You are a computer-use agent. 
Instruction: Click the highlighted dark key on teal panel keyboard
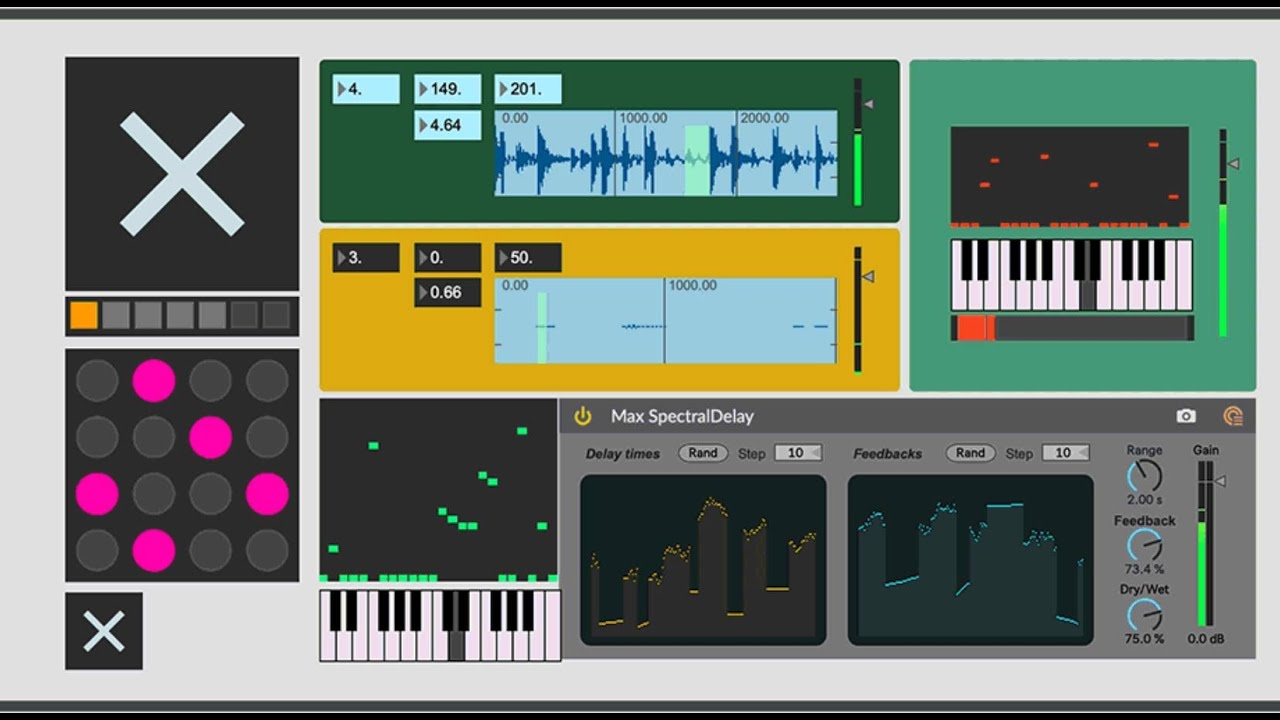pyautogui.click(x=1088, y=295)
